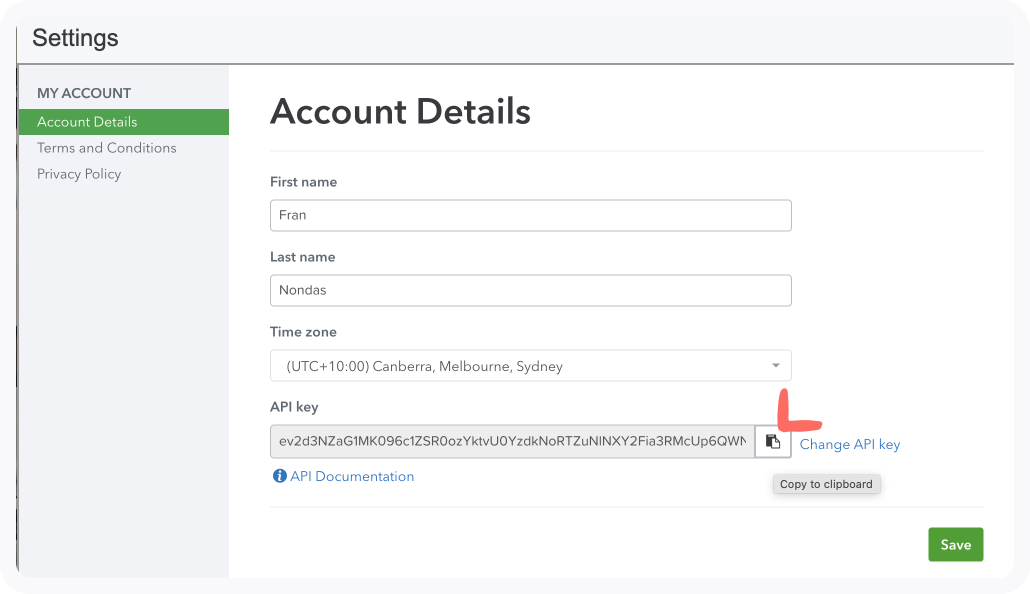Select the Last name field showing Nondas
The width and height of the screenshot is (1030, 594).
tap(530, 290)
